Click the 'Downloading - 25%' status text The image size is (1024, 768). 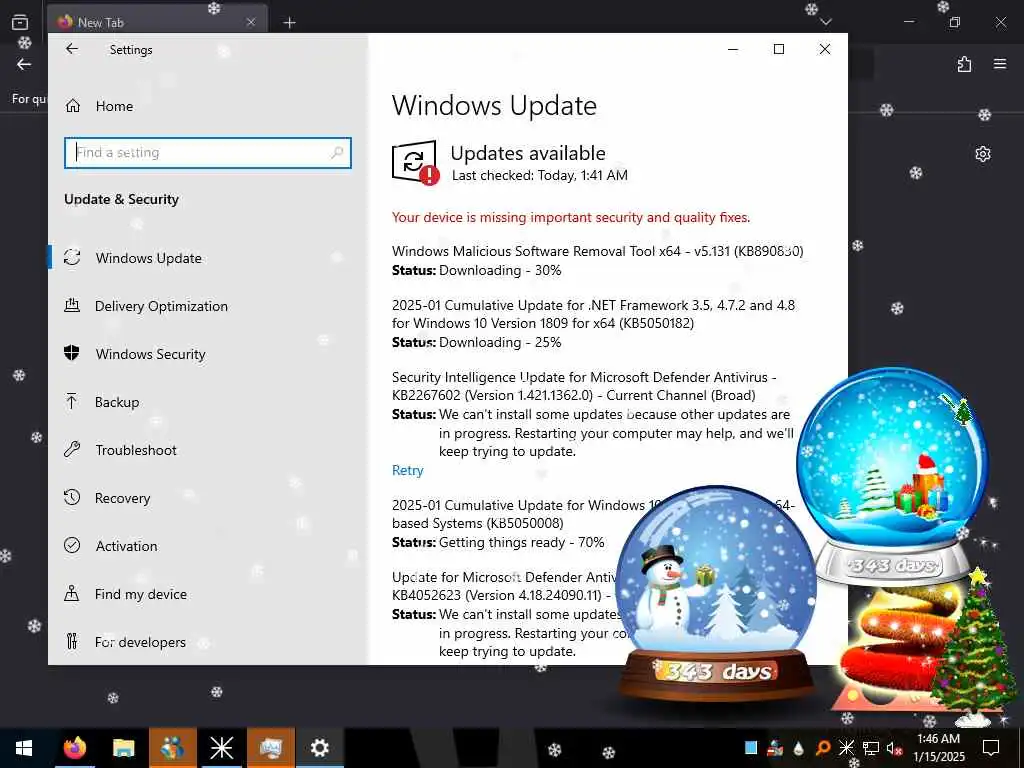coord(500,342)
